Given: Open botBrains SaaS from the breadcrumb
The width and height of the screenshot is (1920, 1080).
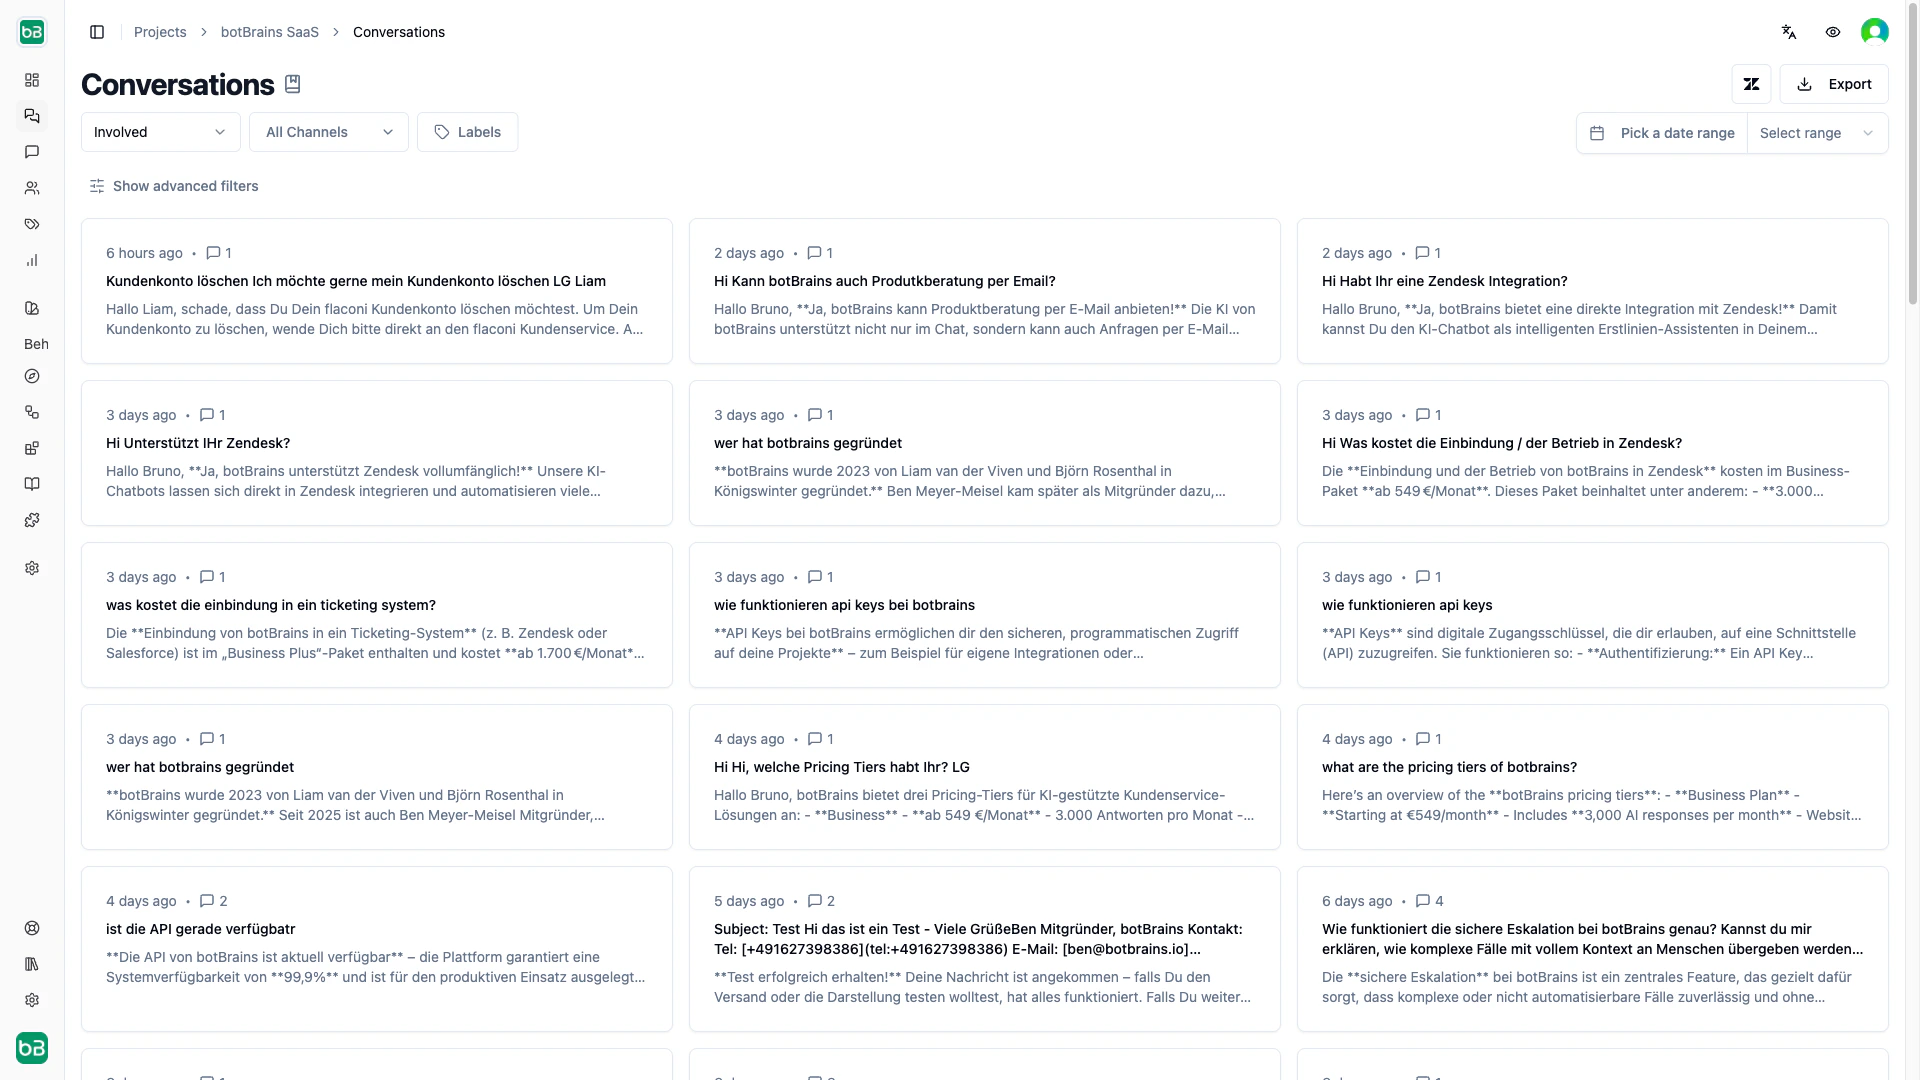Looking at the screenshot, I should click(268, 31).
